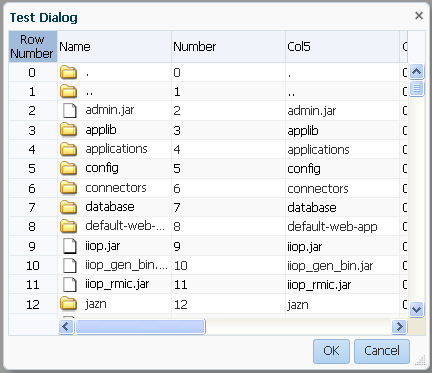Click folder icon beside config
This screenshot has height=373, width=432.
(68, 168)
